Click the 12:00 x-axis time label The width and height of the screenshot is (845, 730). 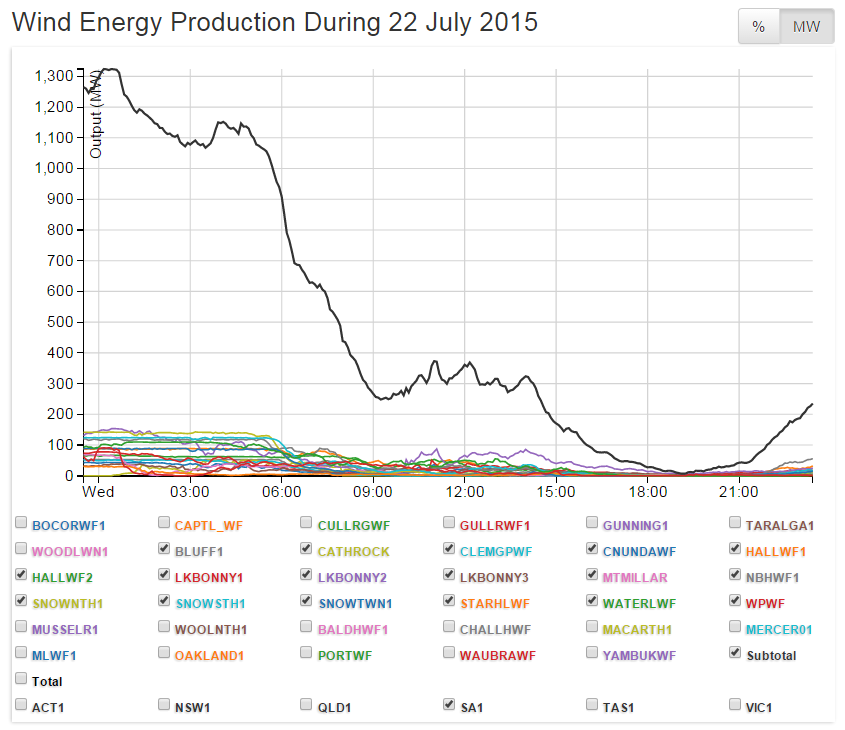[465, 493]
